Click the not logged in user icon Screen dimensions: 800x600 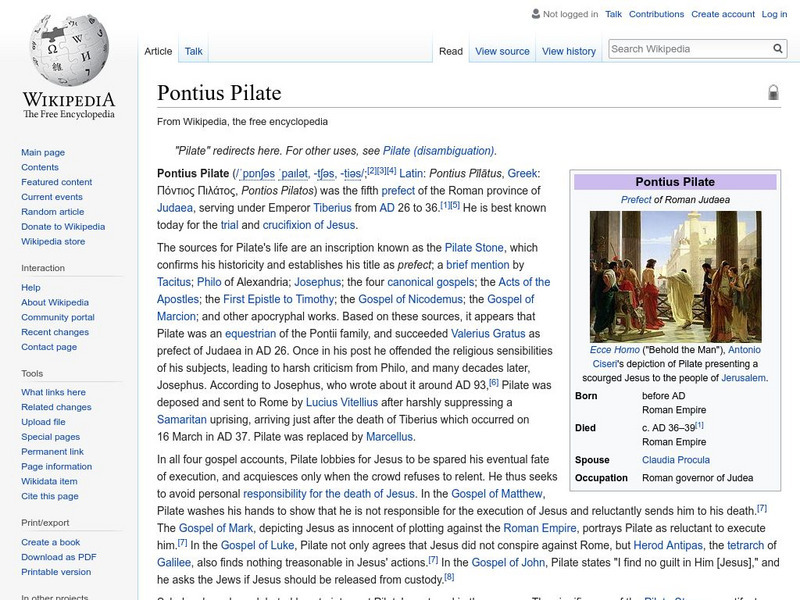point(534,14)
